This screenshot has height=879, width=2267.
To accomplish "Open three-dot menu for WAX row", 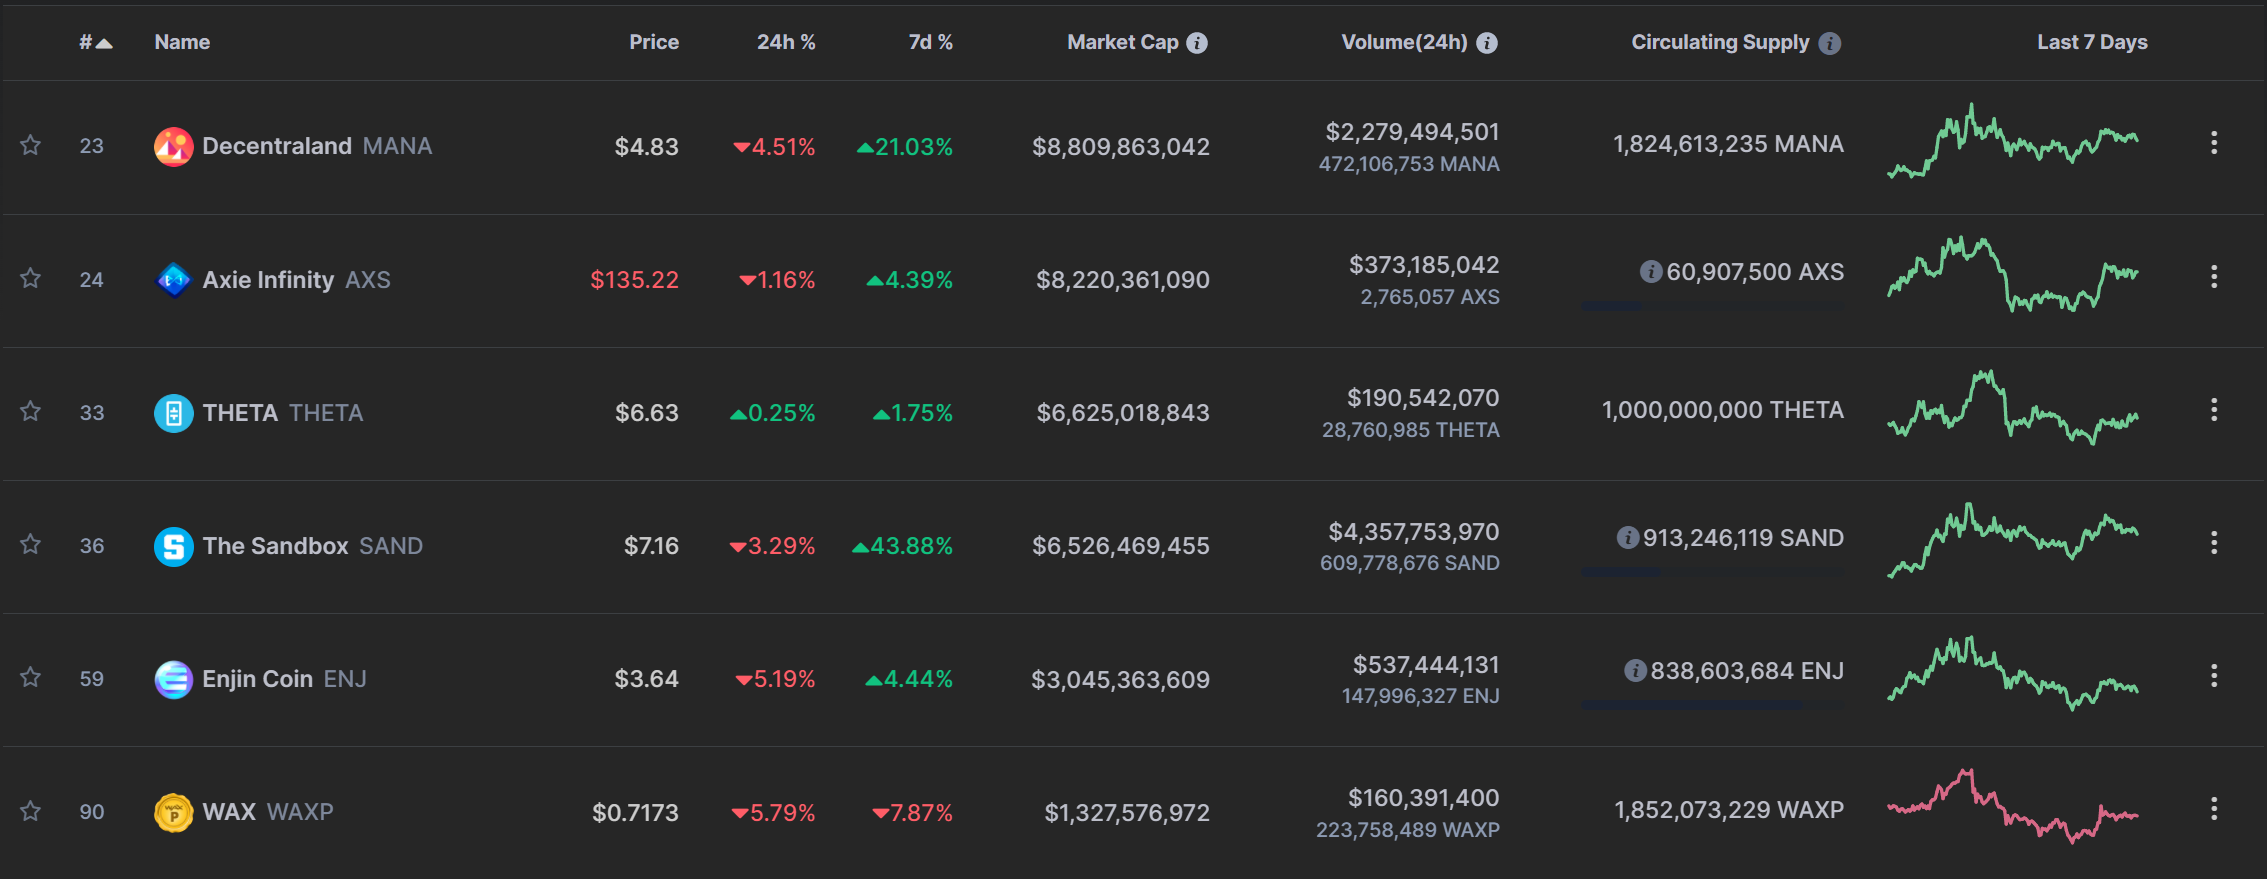I will [2214, 808].
